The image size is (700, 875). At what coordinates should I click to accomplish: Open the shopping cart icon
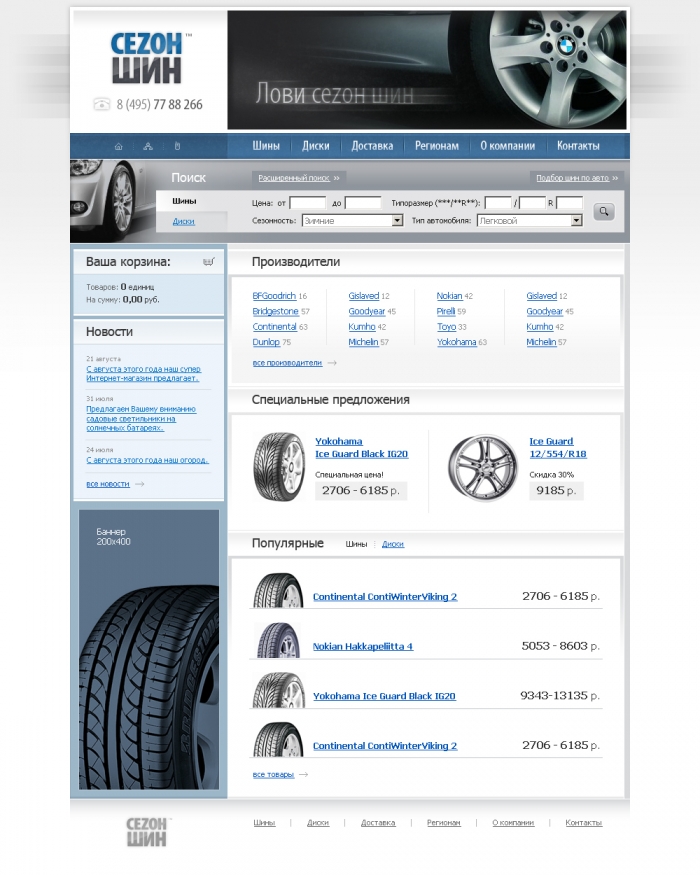(209, 261)
